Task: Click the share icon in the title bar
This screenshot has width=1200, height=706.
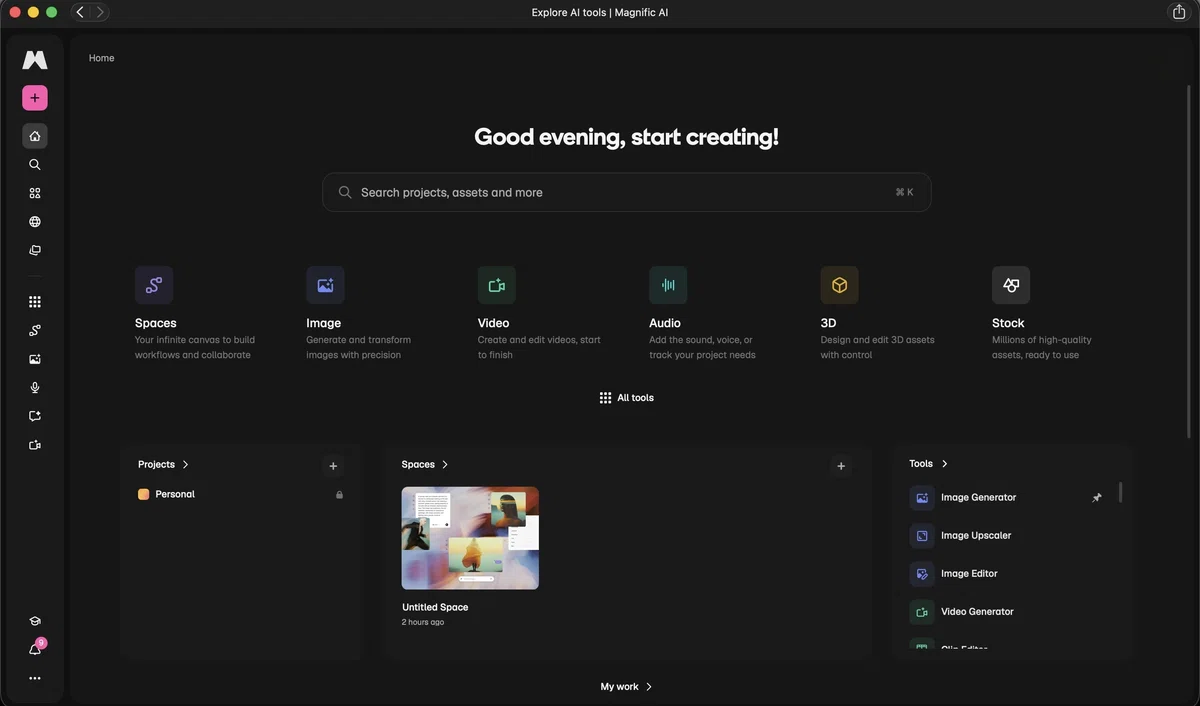Action: [x=1178, y=12]
